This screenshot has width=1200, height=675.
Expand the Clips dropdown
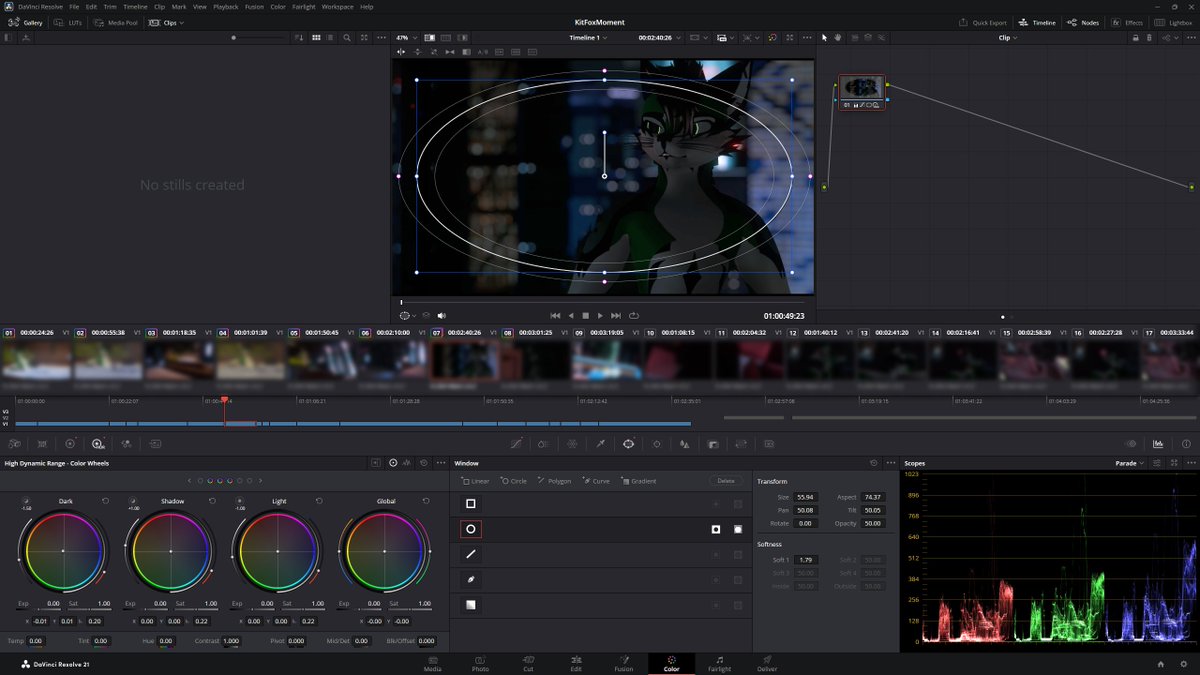[166, 22]
